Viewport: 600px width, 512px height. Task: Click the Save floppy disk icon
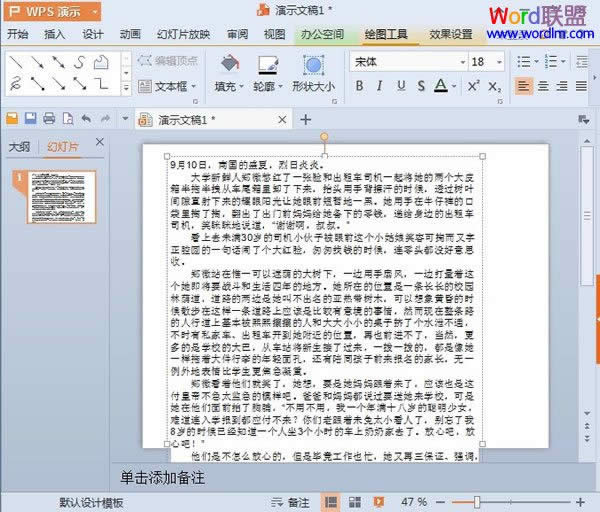31,119
